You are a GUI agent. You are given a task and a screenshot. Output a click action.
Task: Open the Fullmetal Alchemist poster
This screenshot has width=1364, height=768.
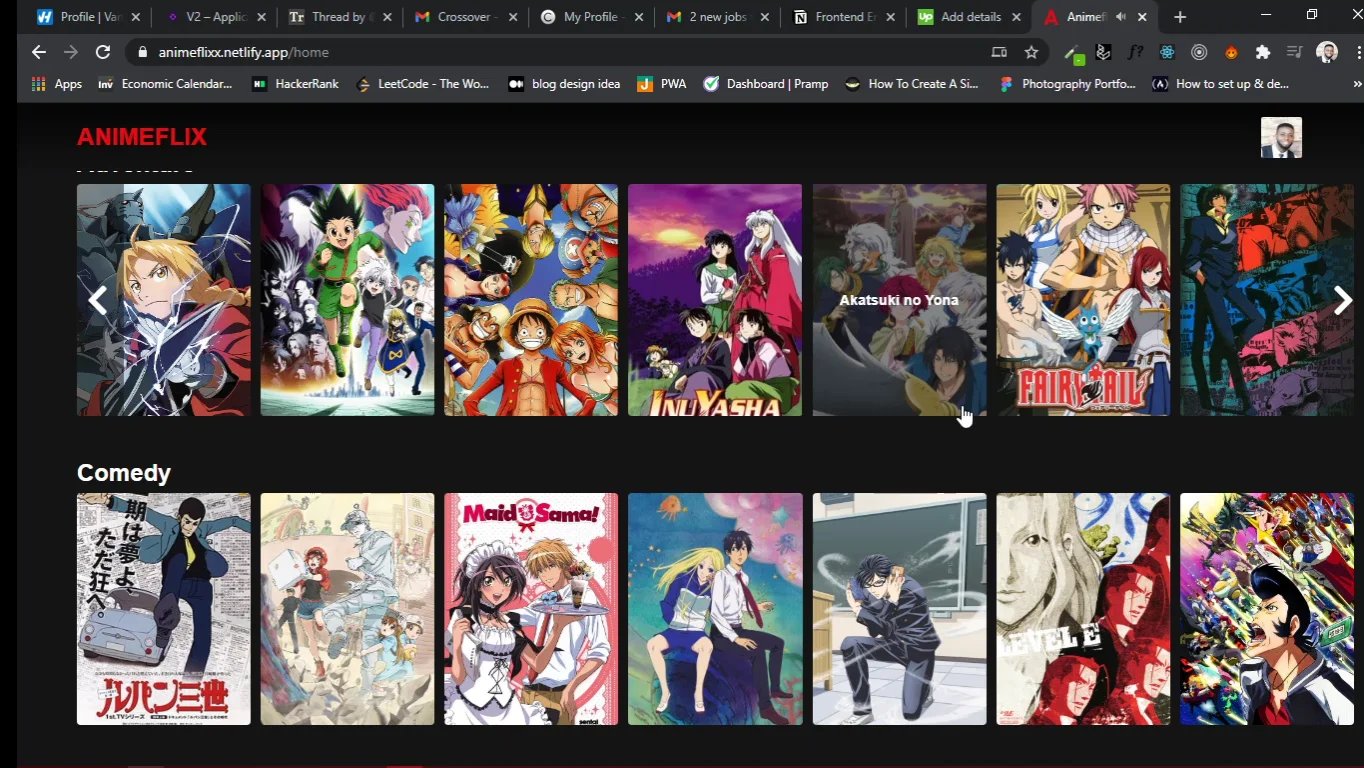(x=164, y=300)
